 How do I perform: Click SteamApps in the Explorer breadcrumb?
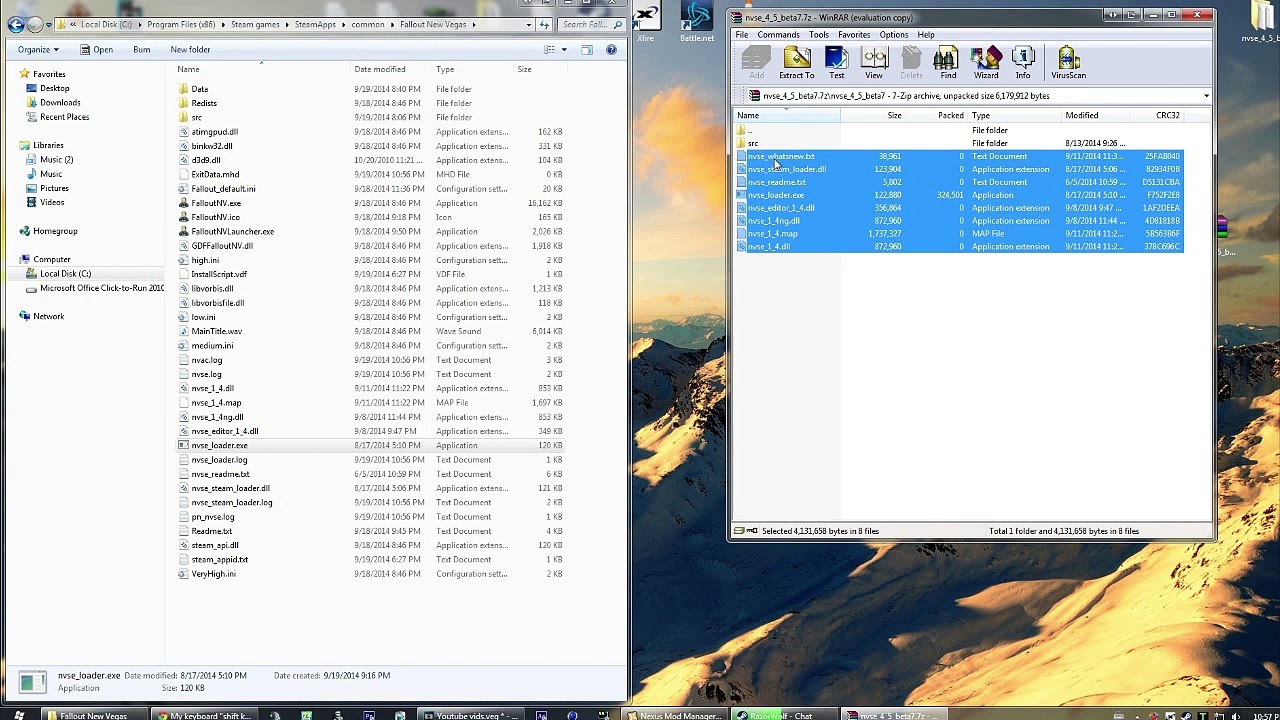click(x=314, y=24)
